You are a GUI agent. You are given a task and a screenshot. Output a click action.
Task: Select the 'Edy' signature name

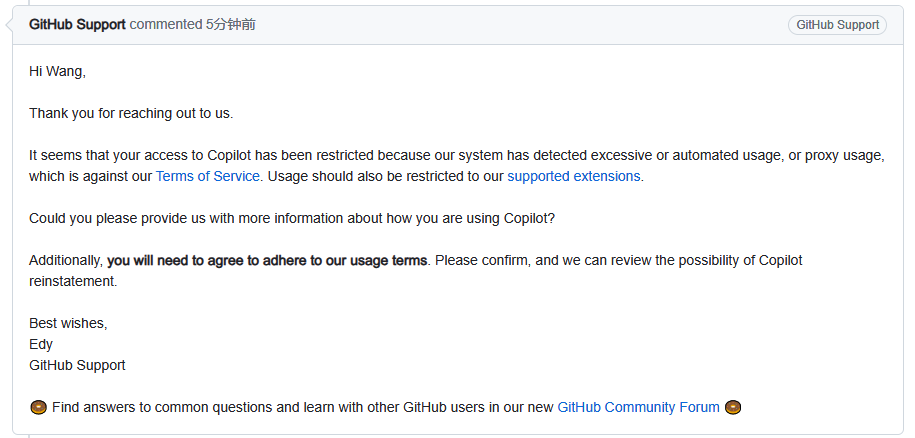(x=41, y=344)
